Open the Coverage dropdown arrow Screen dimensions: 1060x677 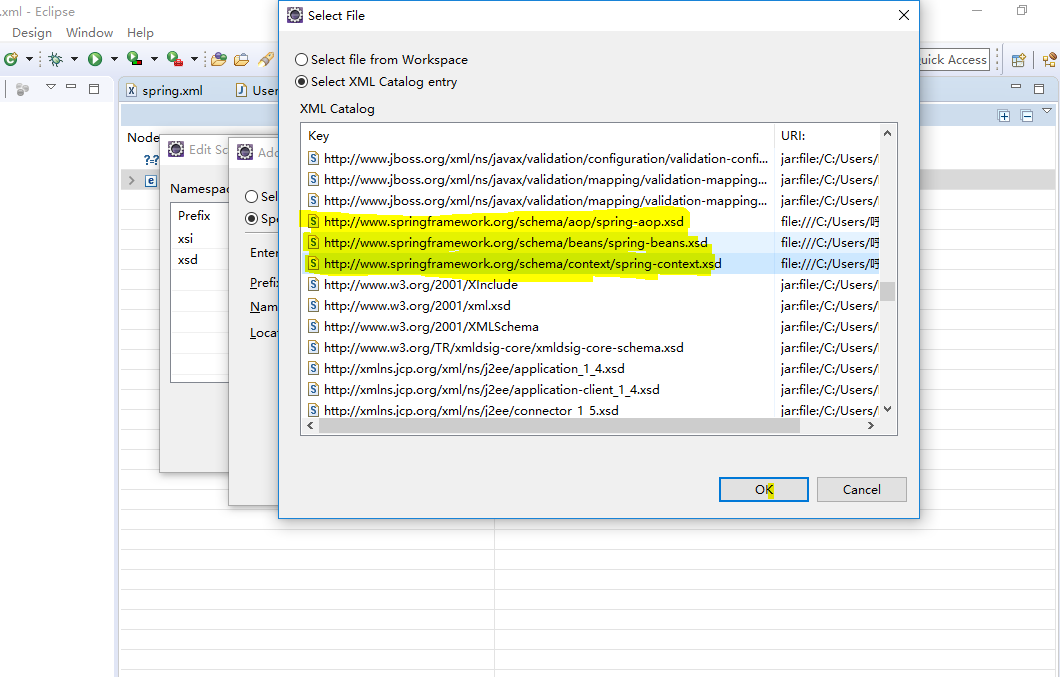(154, 60)
